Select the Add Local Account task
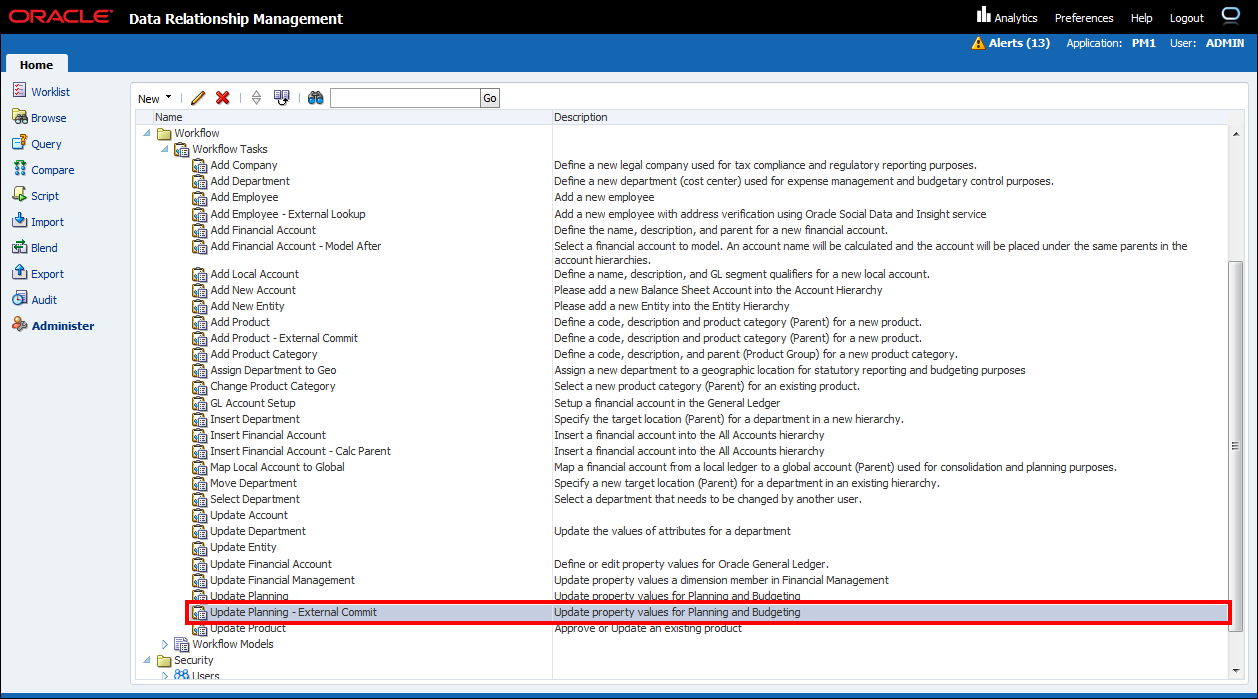The image size is (1258, 699). [x=254, y=274]
